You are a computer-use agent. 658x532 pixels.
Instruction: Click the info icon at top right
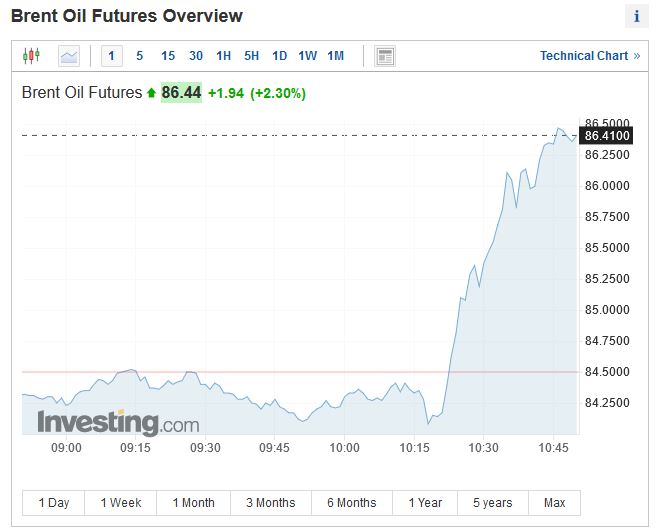(x=637, y=17)
